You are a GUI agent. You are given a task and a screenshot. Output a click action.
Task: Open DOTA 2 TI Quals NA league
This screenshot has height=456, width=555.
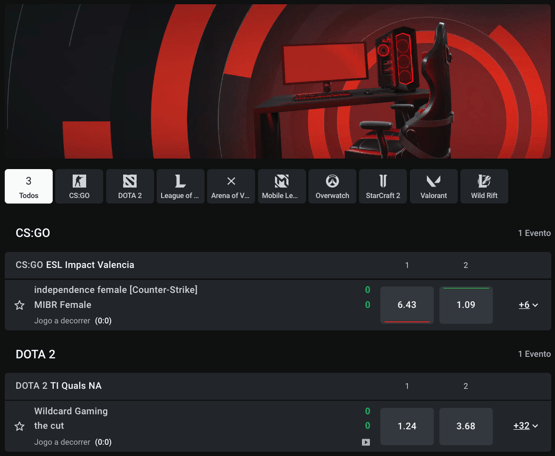tap(58, 386)
